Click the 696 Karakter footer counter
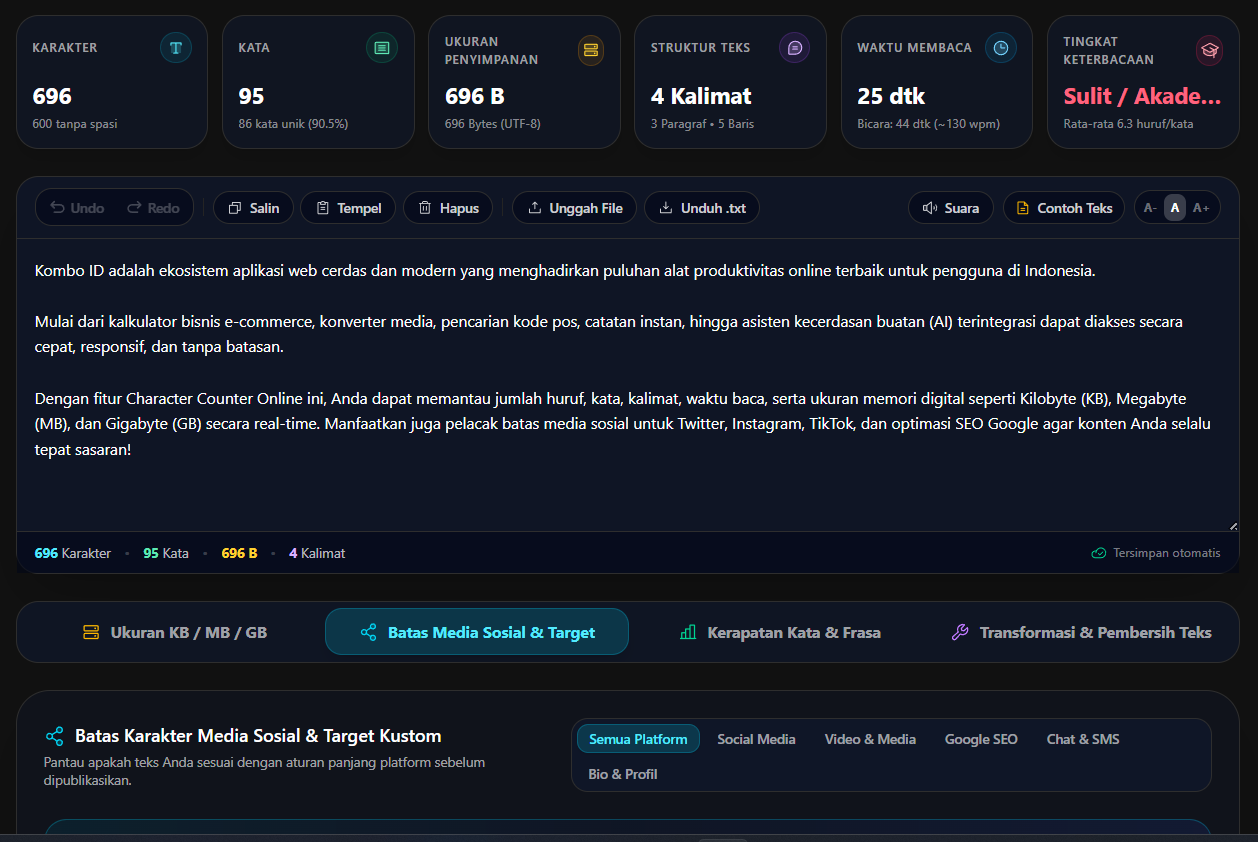Screen dimensions: 1258x842 72,553
